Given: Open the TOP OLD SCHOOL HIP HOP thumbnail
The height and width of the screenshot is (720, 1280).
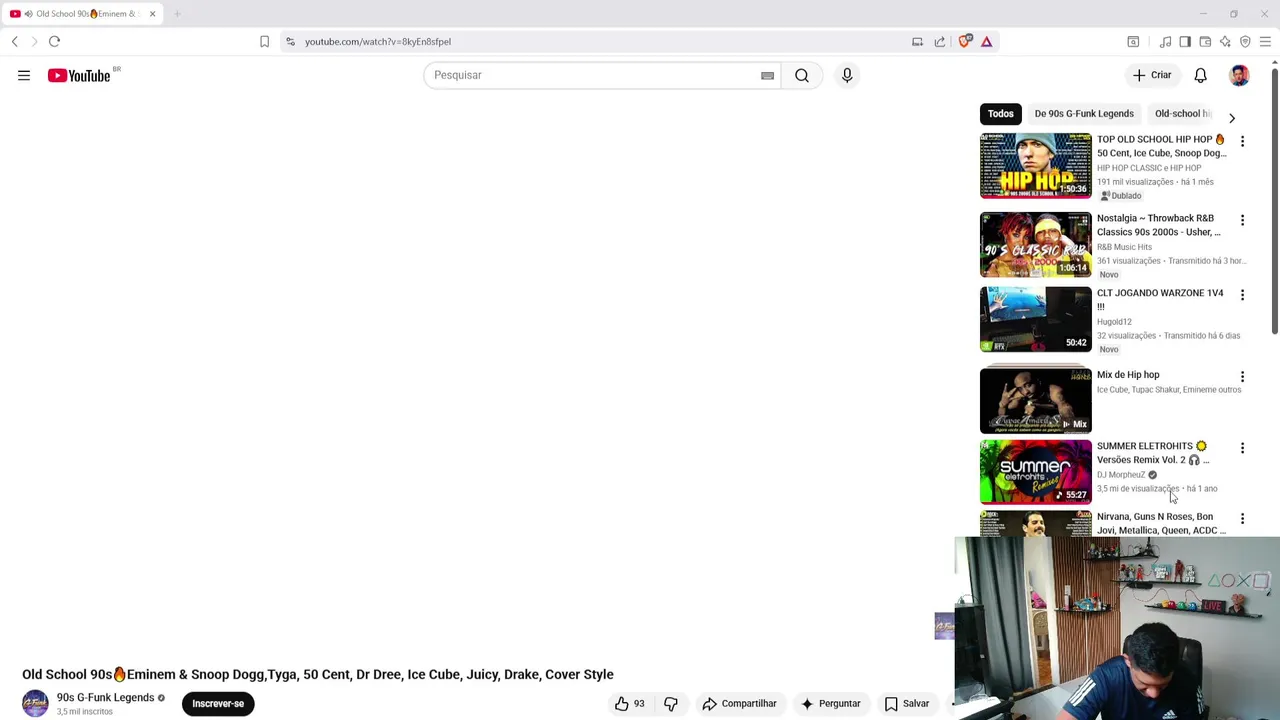Looking at the screenshot, I should pos(1036,165).
